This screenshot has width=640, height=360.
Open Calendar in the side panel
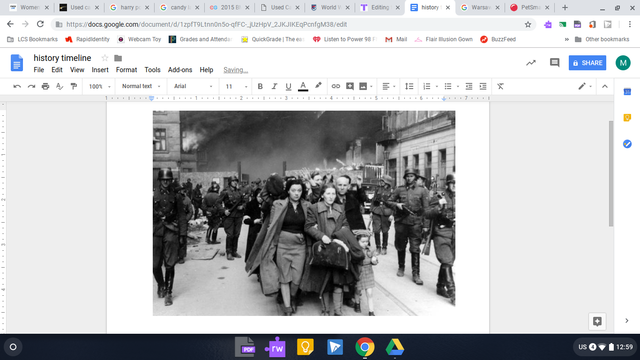point(627,92)
